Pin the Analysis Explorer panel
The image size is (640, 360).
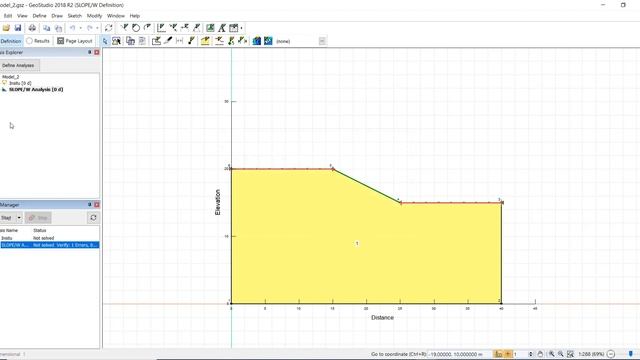pos(89,52)
